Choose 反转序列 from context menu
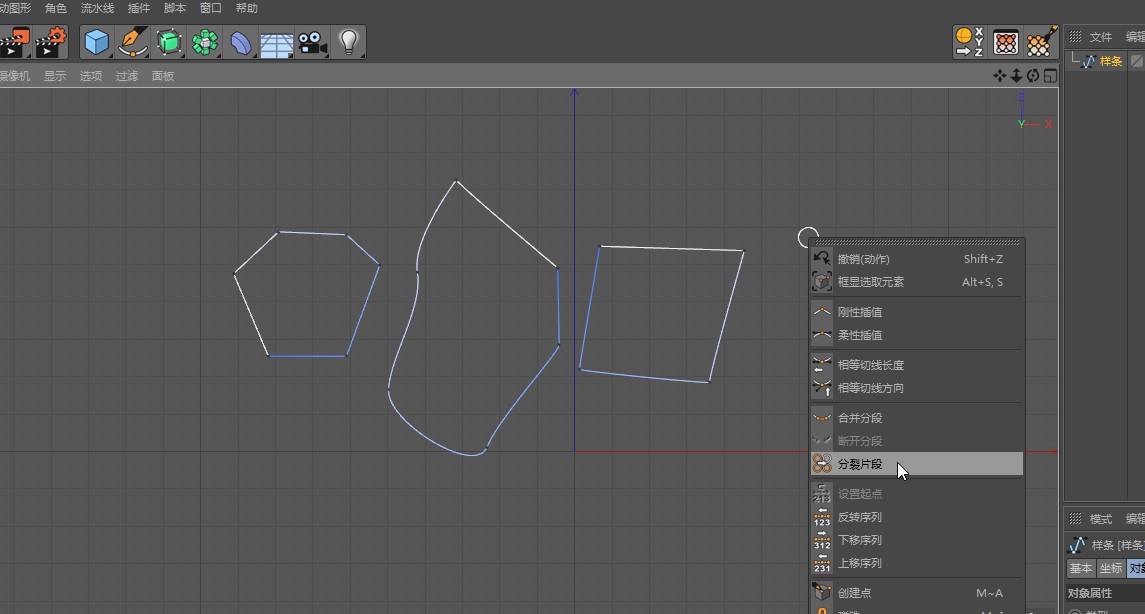Viewport: 1145px width, 614px height. tap(916, 517)
